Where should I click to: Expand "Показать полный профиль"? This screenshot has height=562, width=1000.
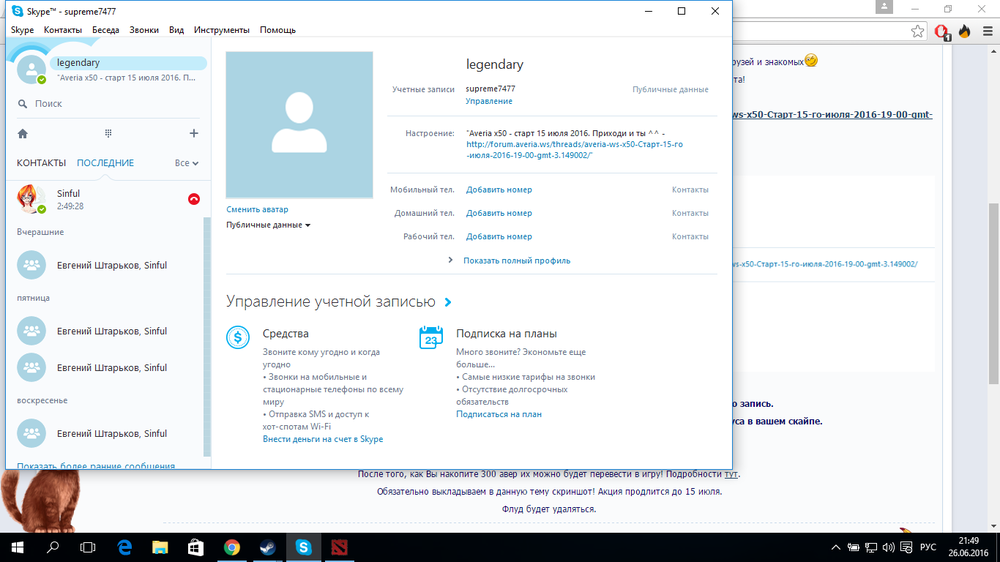tap(516, 260)
